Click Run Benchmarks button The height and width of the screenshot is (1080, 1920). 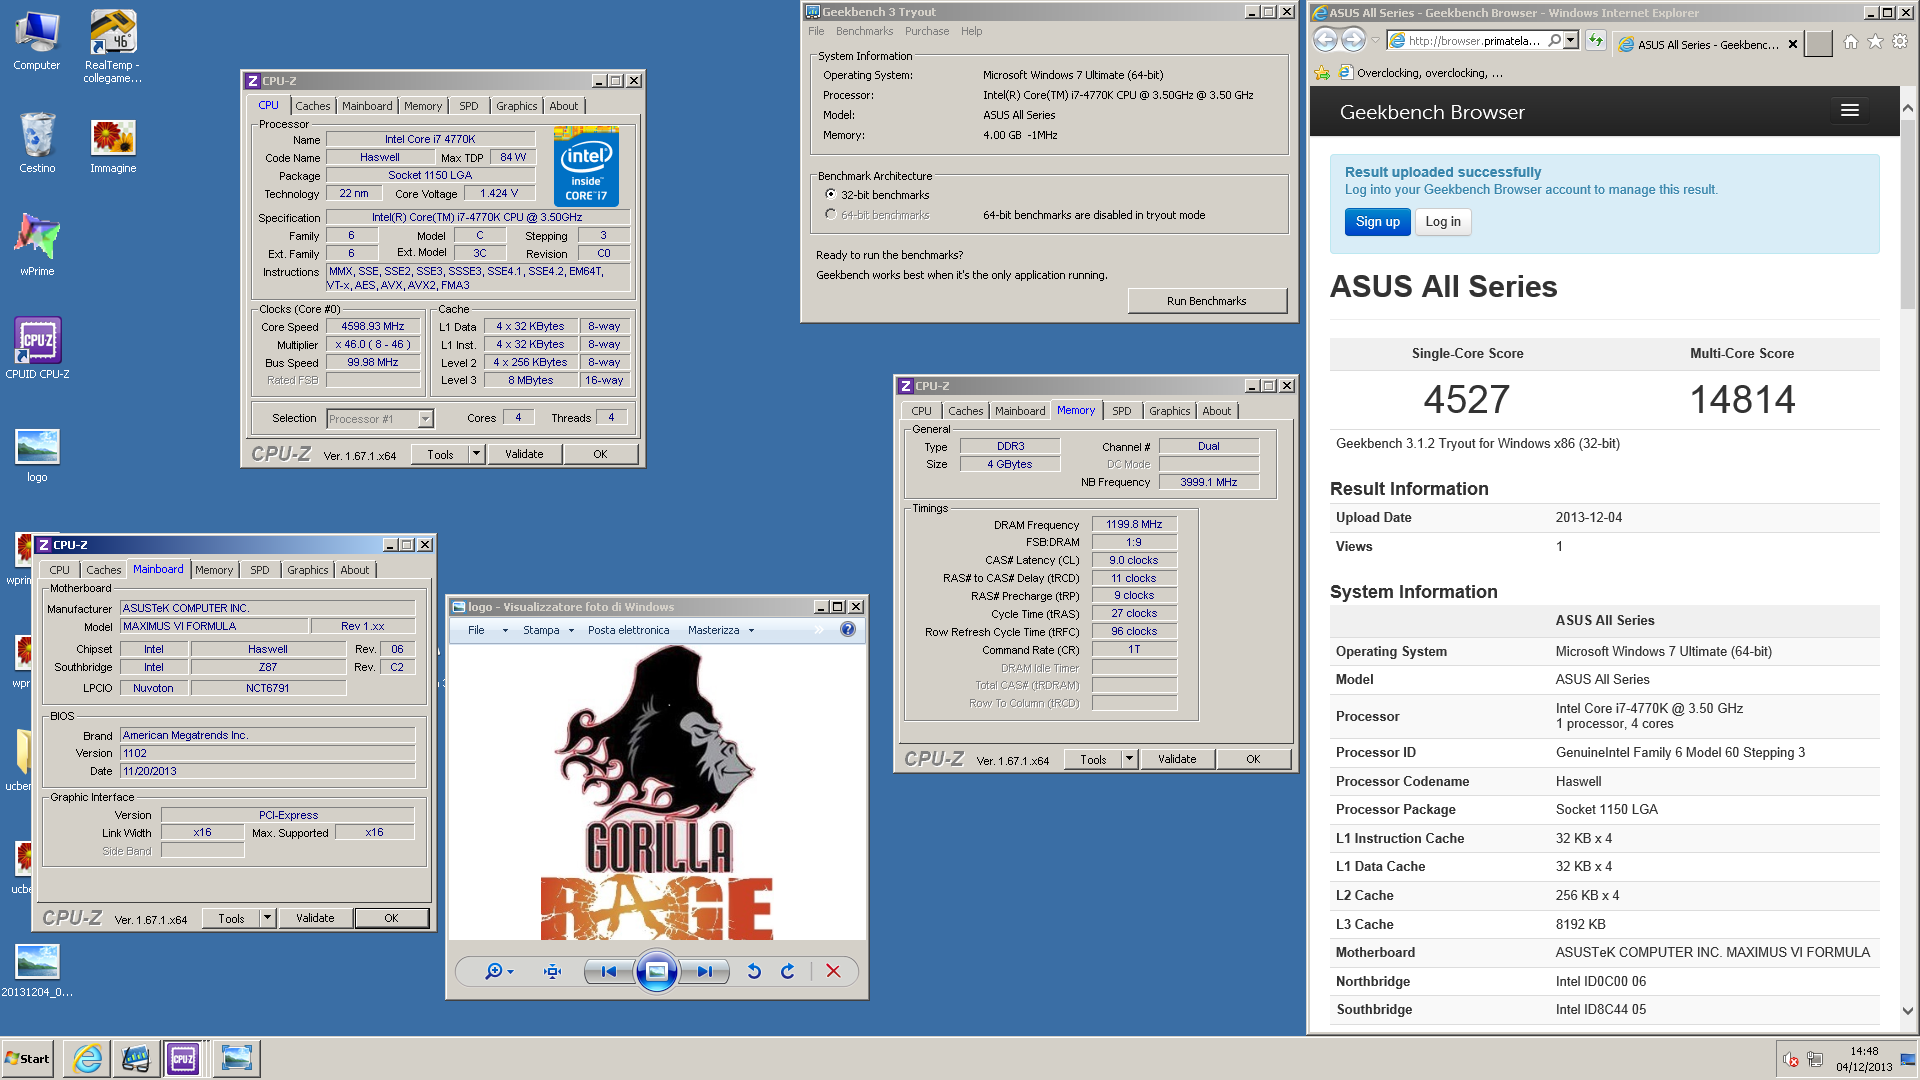pos(1207,301)
